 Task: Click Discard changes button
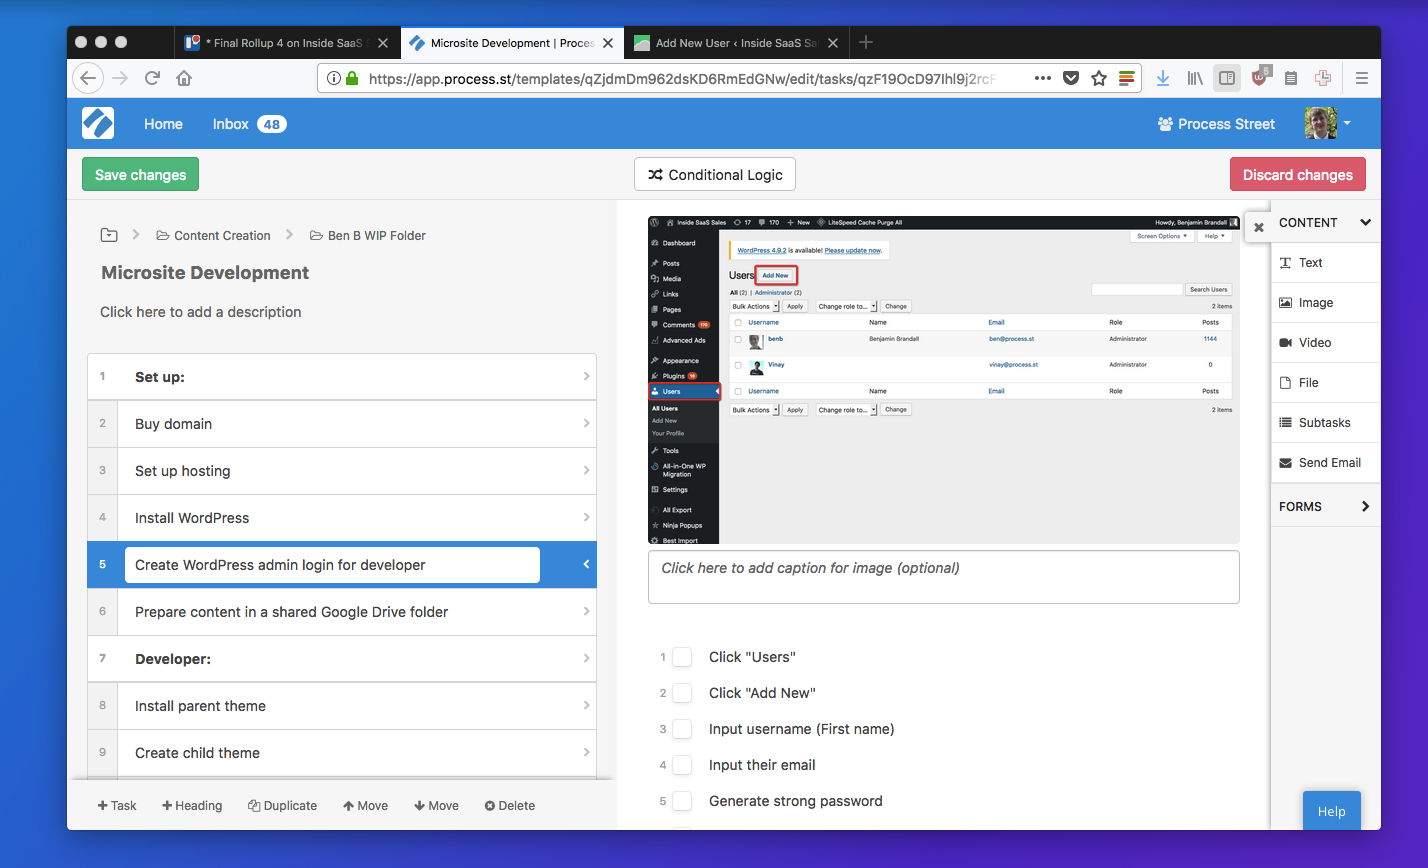coord(1297,174)
